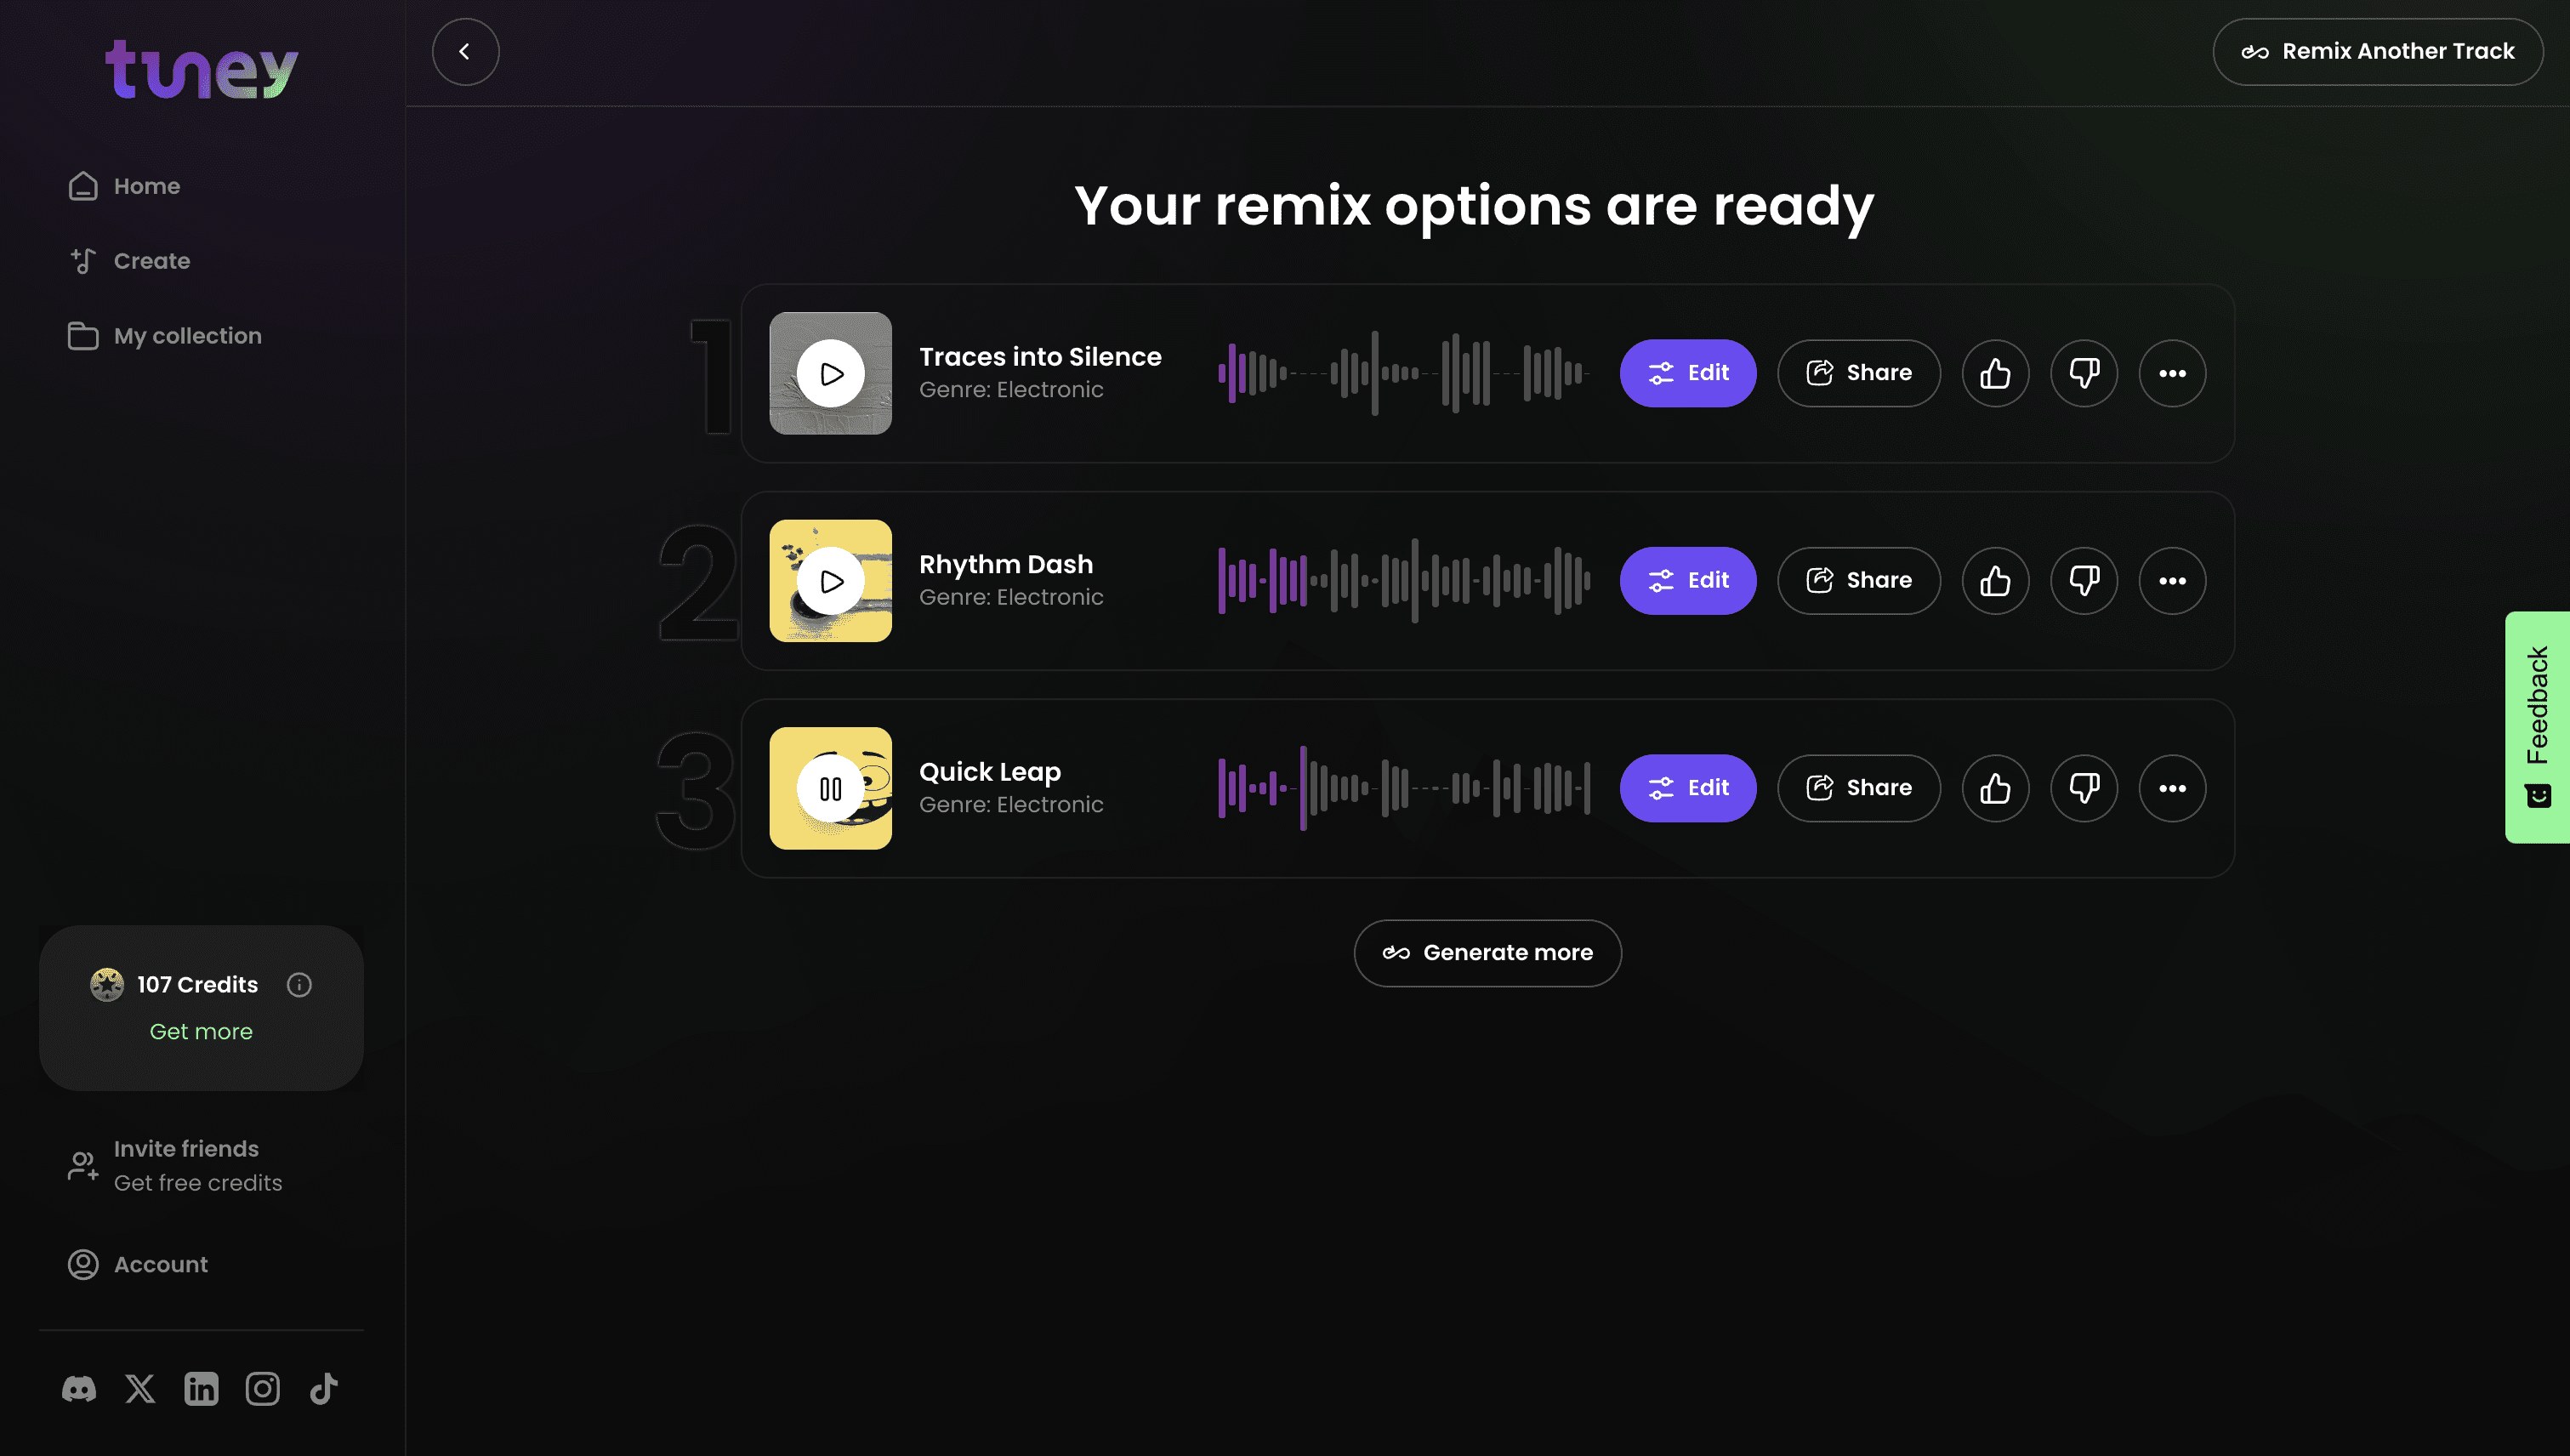Image resolution: width=2570 pixels, height=1456 pixels.
Task: Like the Traces into Silence track
Action: click(1995, 373)
